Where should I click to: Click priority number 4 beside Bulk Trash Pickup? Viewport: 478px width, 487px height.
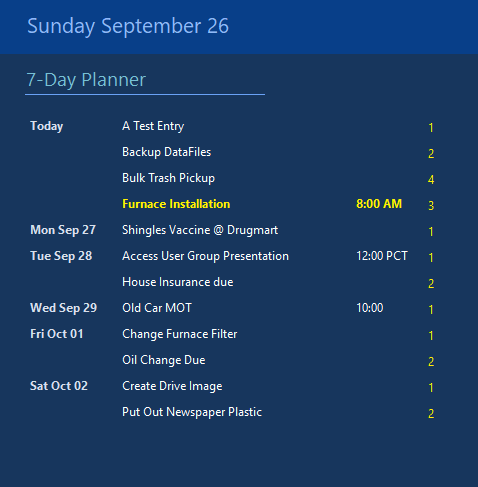pos(431,180)
